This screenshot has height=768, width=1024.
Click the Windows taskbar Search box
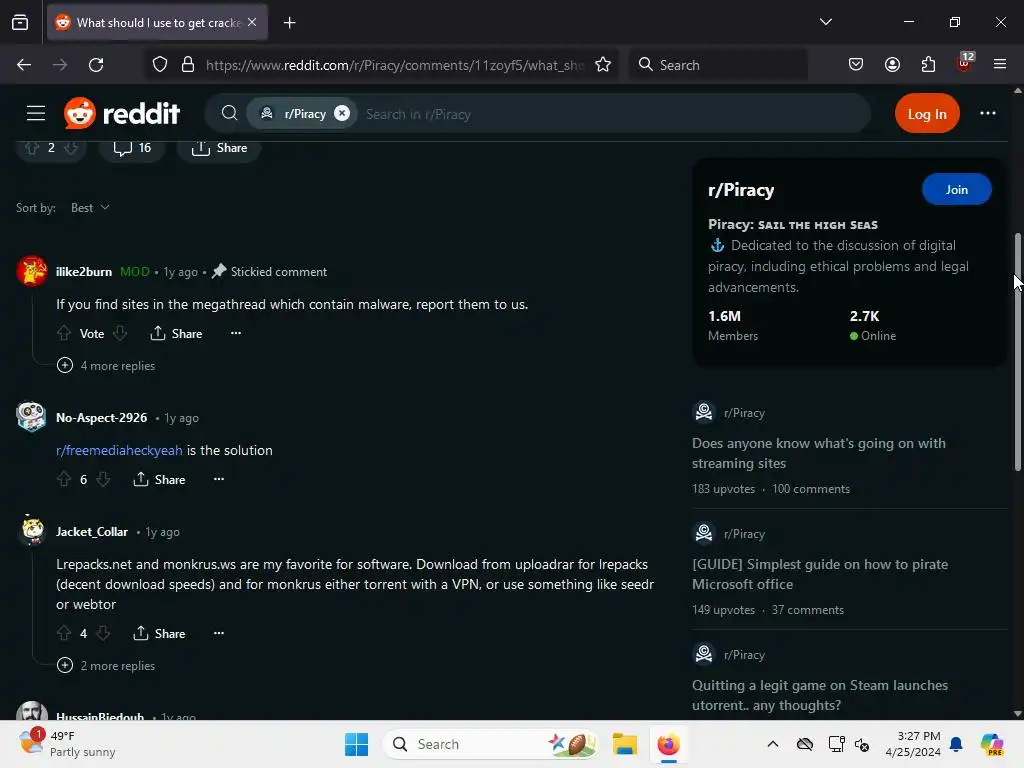tap(491, 744)
